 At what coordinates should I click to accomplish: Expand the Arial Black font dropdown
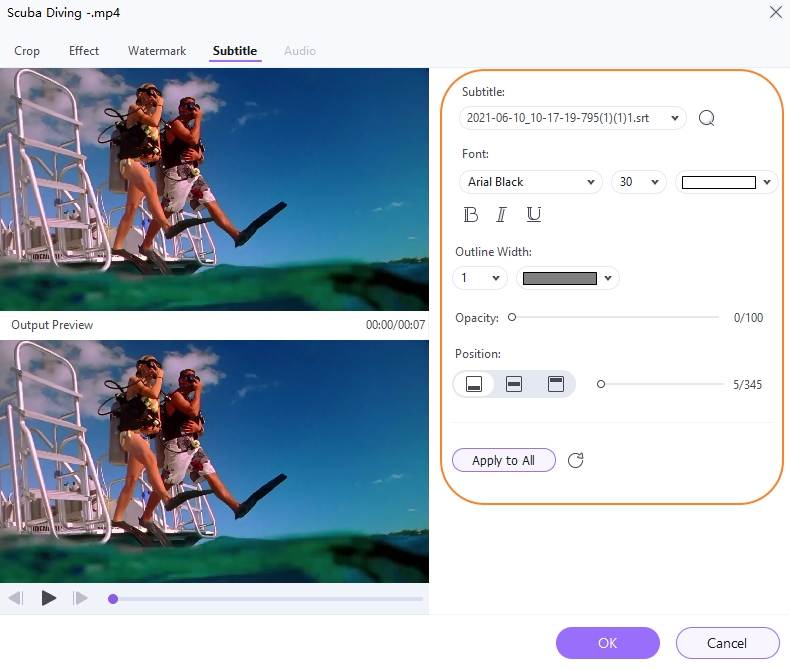[x=529, y=182]
